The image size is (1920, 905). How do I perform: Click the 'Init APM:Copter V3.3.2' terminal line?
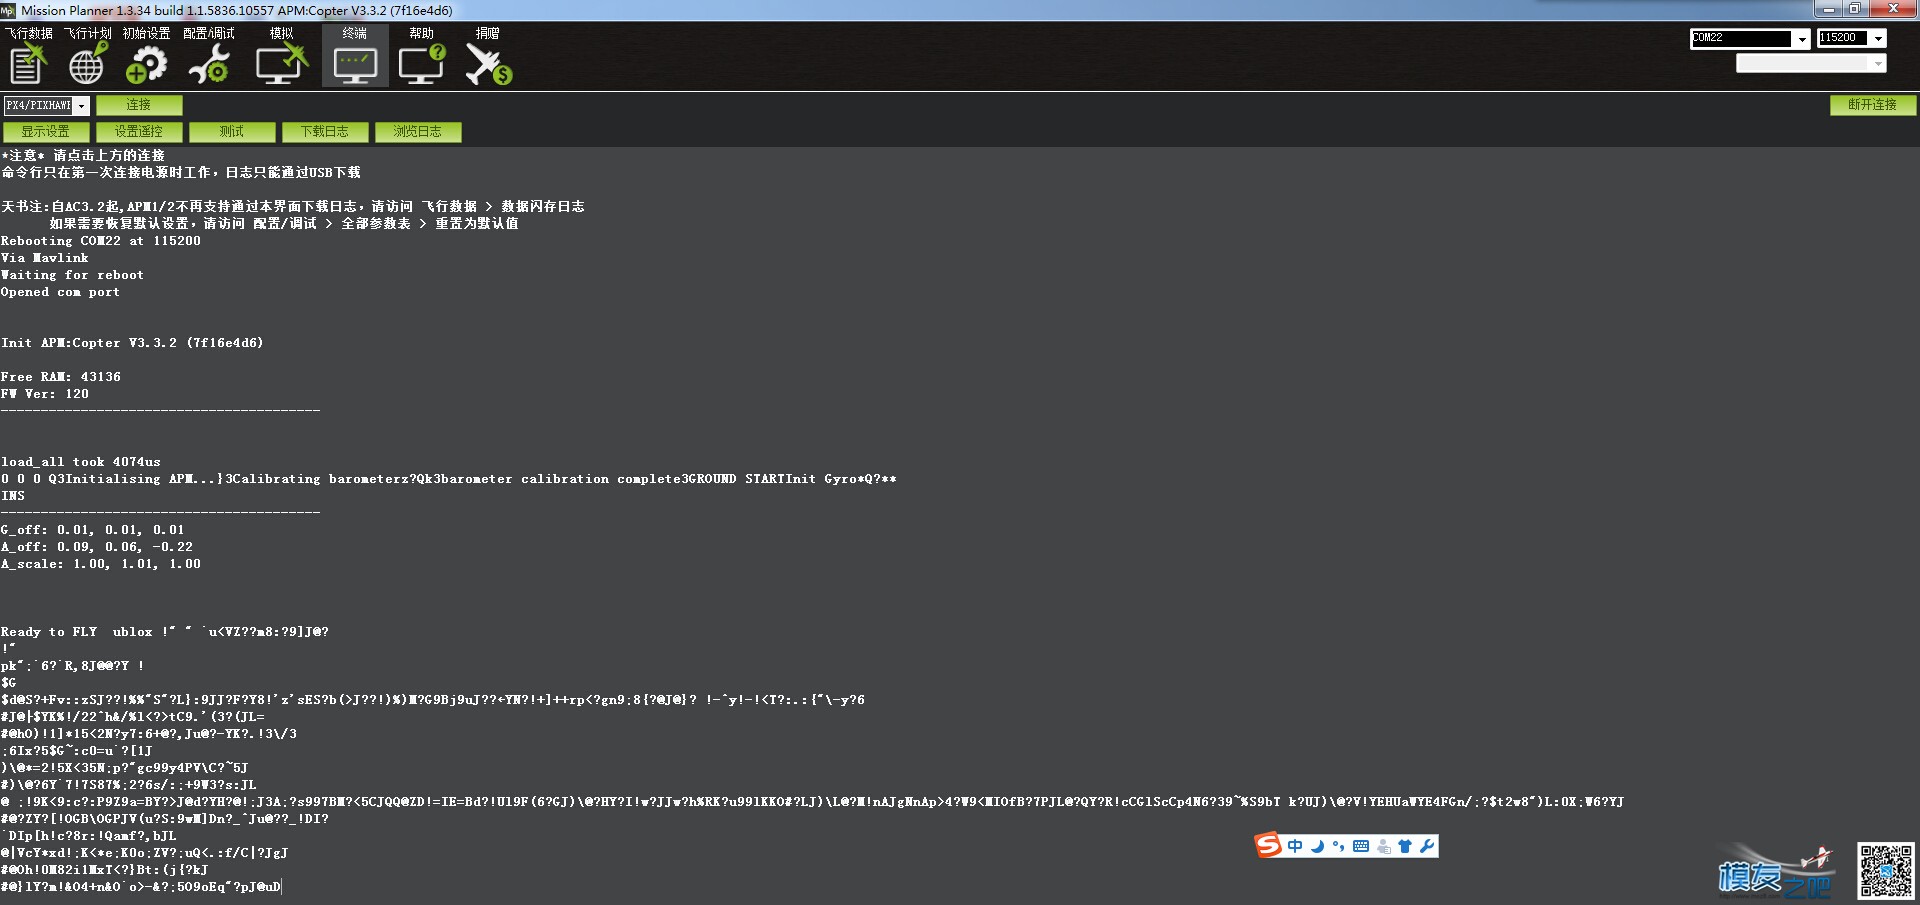pos(132,343)
